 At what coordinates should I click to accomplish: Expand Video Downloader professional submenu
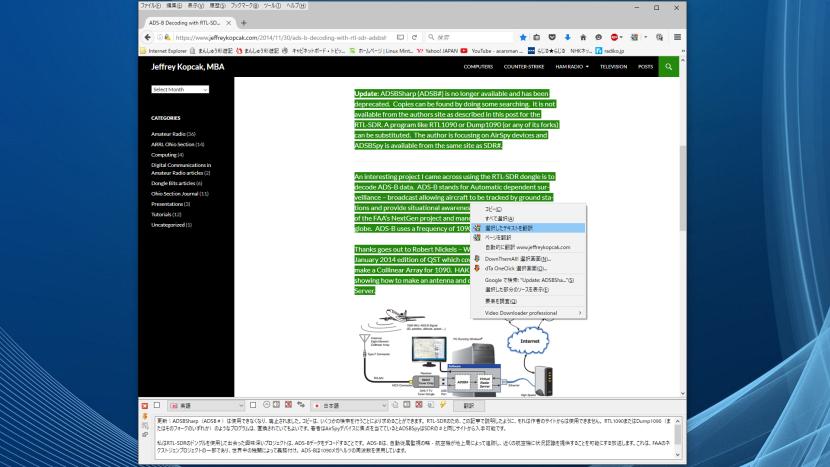pos(529,313)
